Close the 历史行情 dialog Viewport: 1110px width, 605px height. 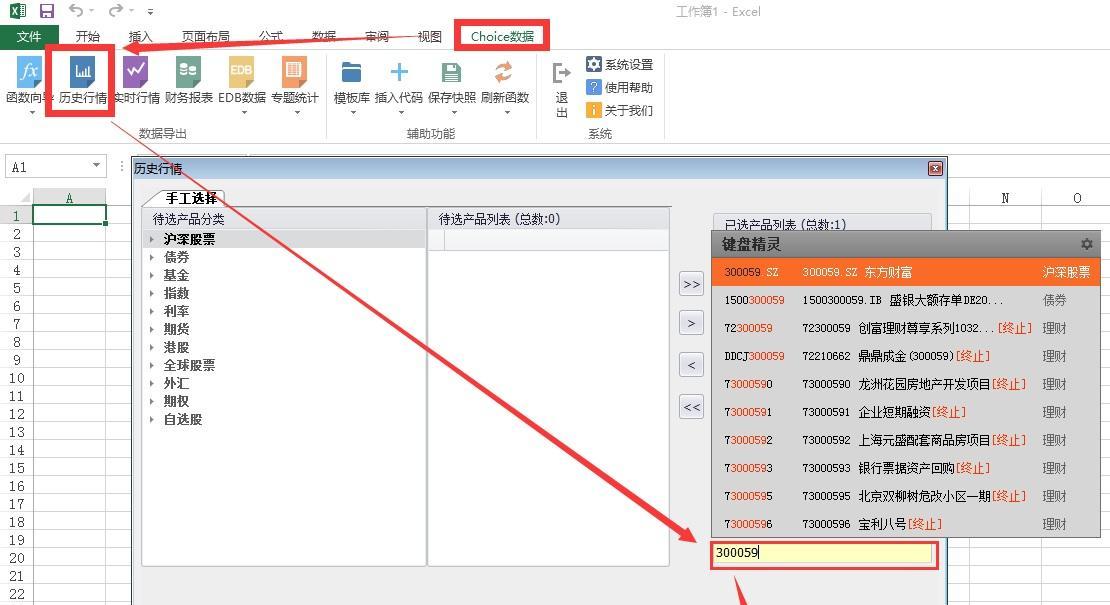click(935, 168)
